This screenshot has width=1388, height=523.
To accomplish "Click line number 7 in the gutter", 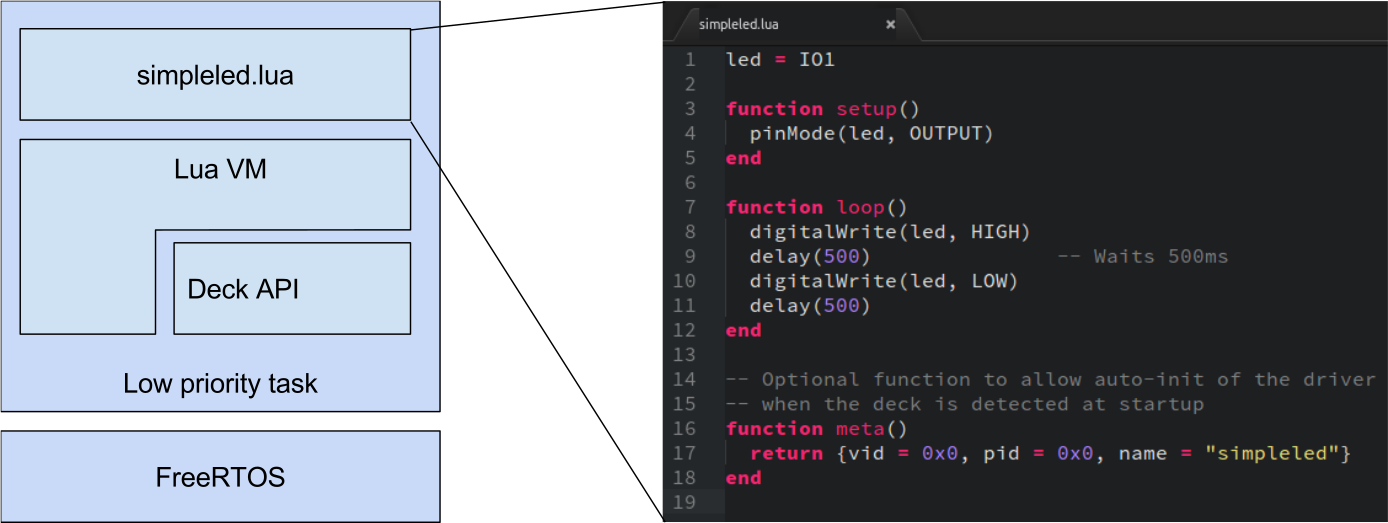I will click(690, 208).
